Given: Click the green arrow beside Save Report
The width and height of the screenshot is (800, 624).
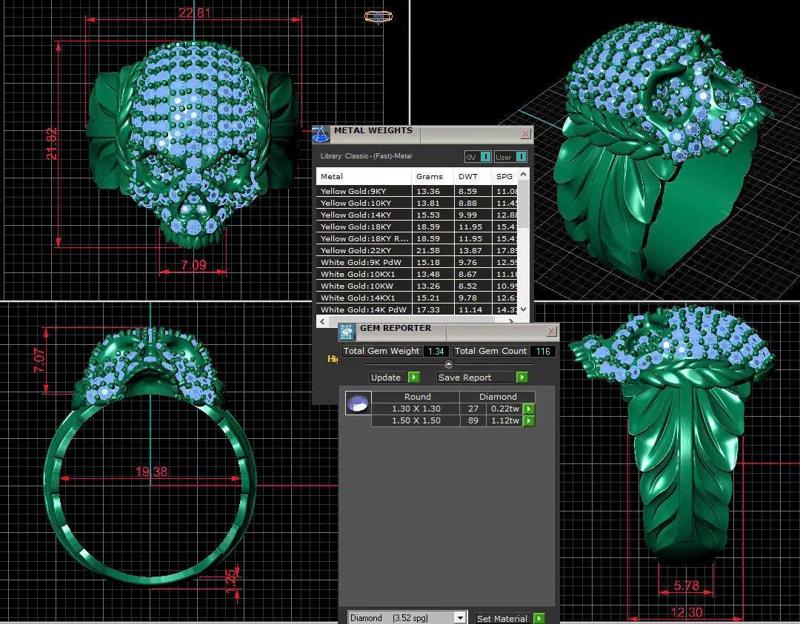Looking at the screenshot, I should click(x=521, y=377).
